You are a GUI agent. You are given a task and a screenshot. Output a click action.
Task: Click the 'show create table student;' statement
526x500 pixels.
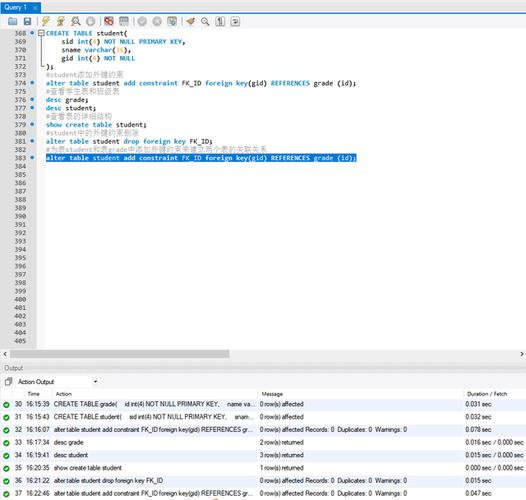click(x=96, y=125)
